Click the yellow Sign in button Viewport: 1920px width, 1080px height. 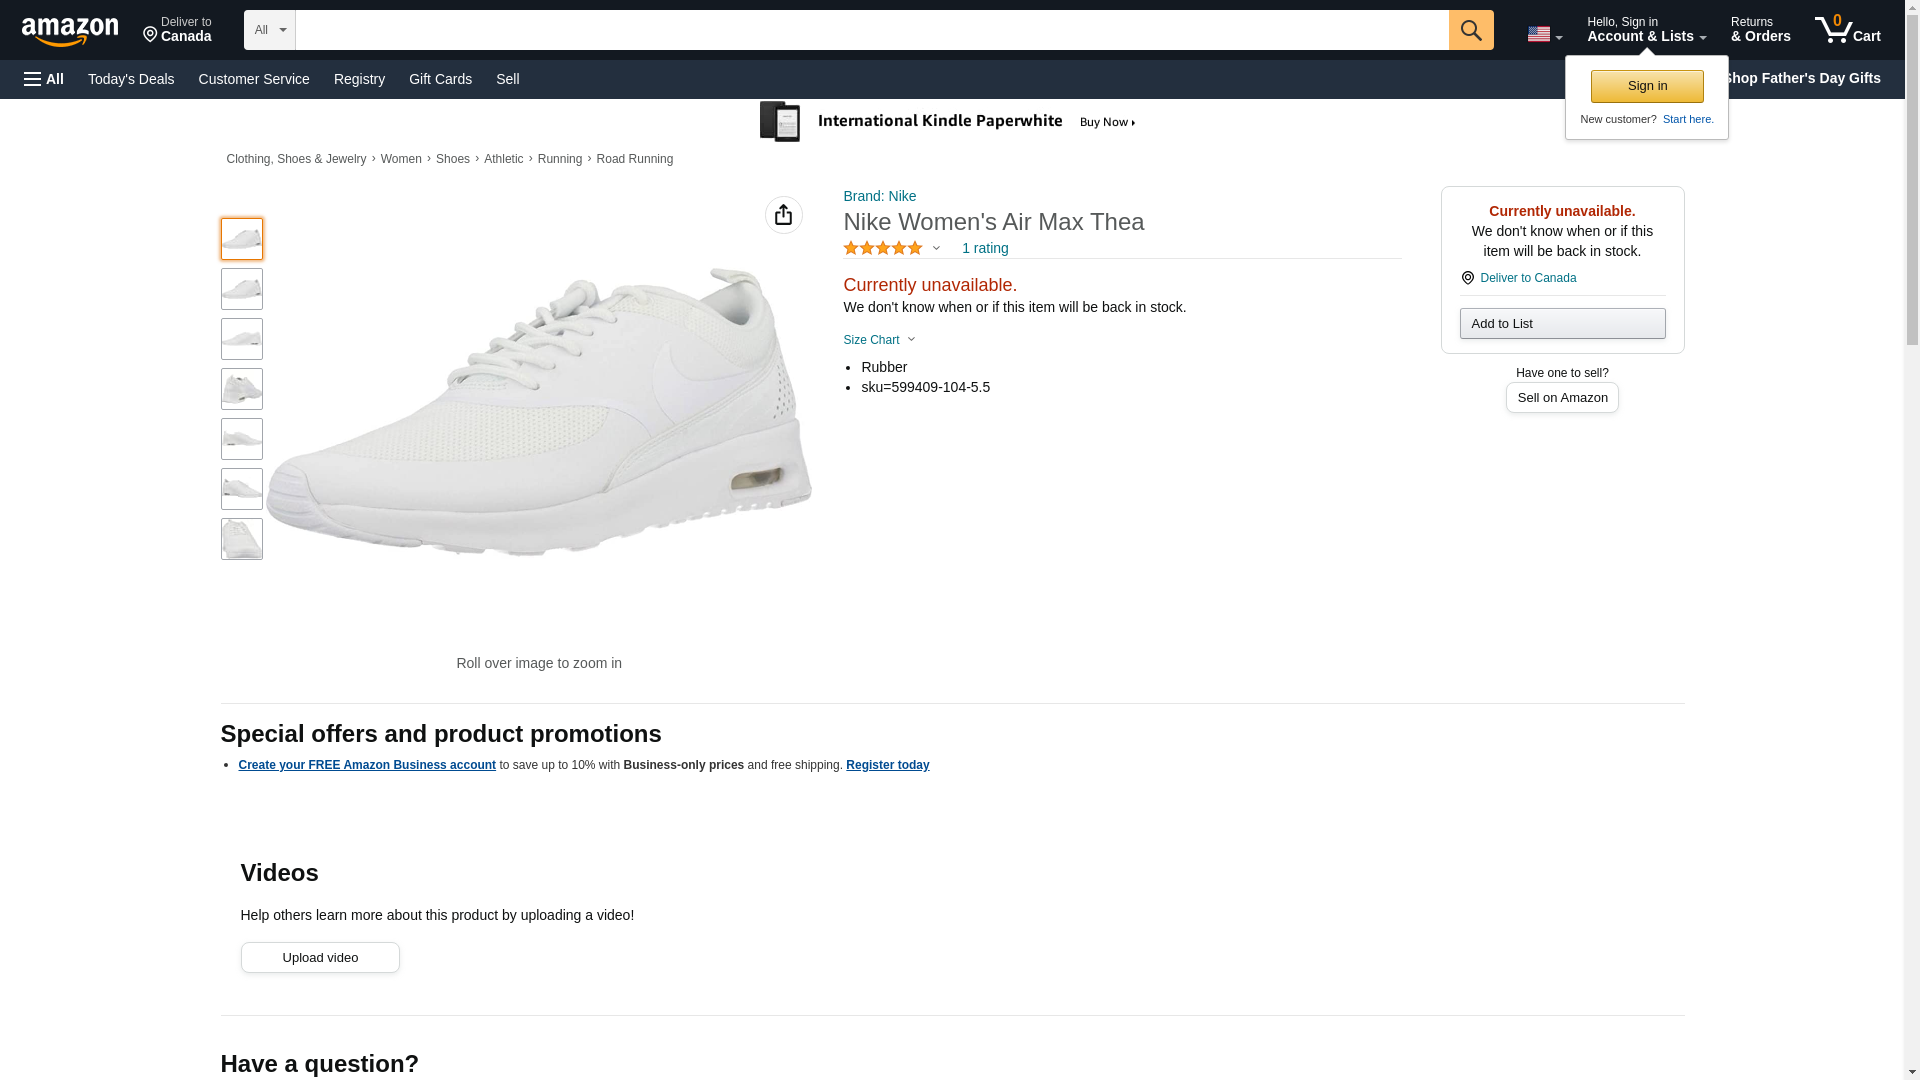click(1647, 86)
